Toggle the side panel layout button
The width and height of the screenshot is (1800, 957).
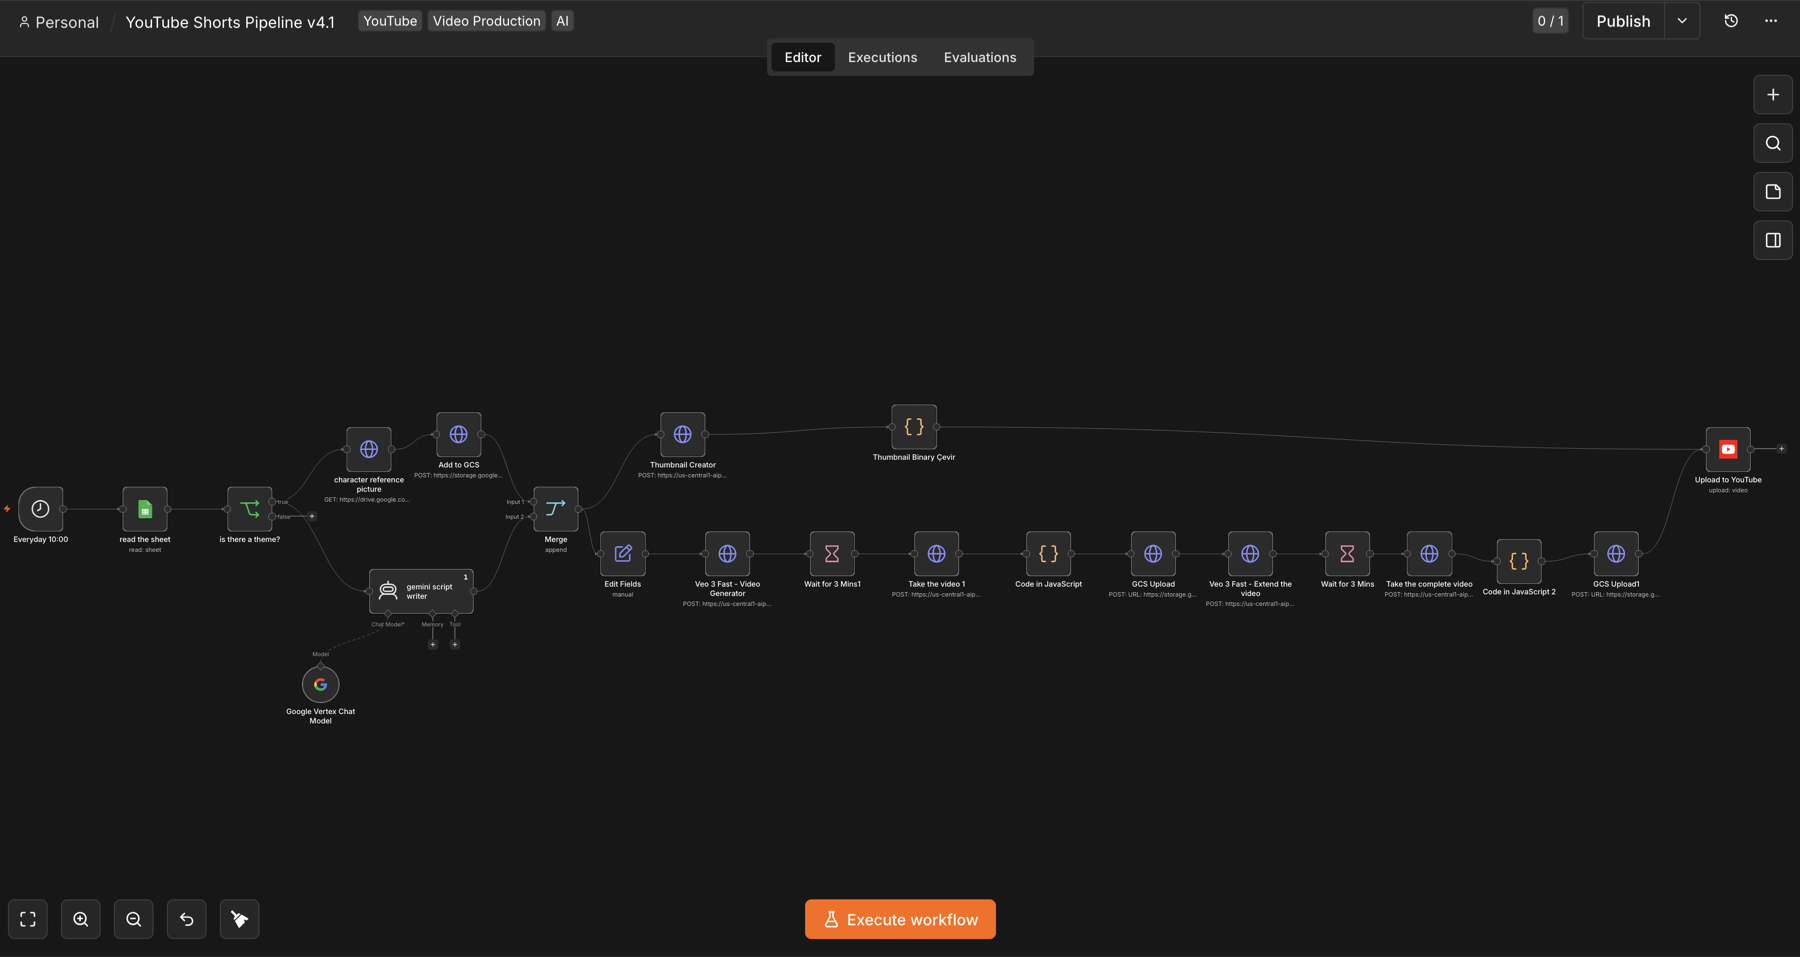tap(1773, 240)
